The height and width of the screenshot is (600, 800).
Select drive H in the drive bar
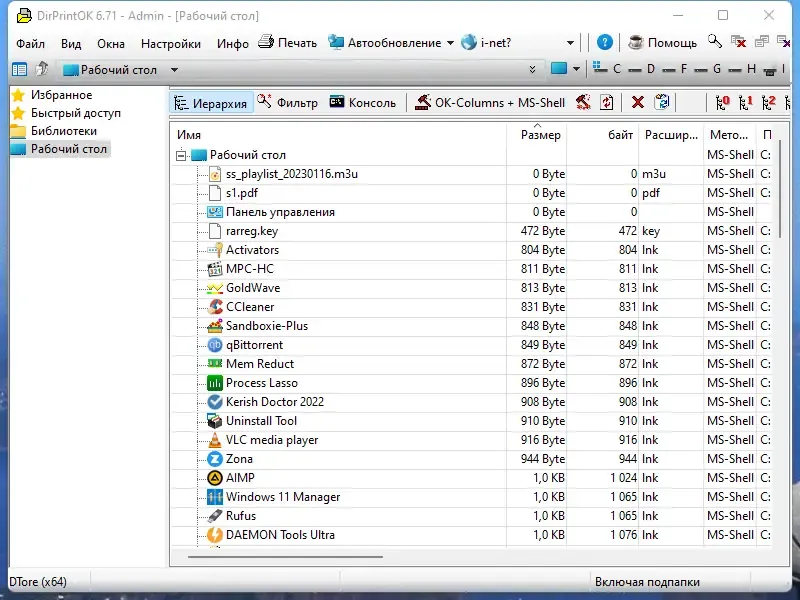(742, 68)
